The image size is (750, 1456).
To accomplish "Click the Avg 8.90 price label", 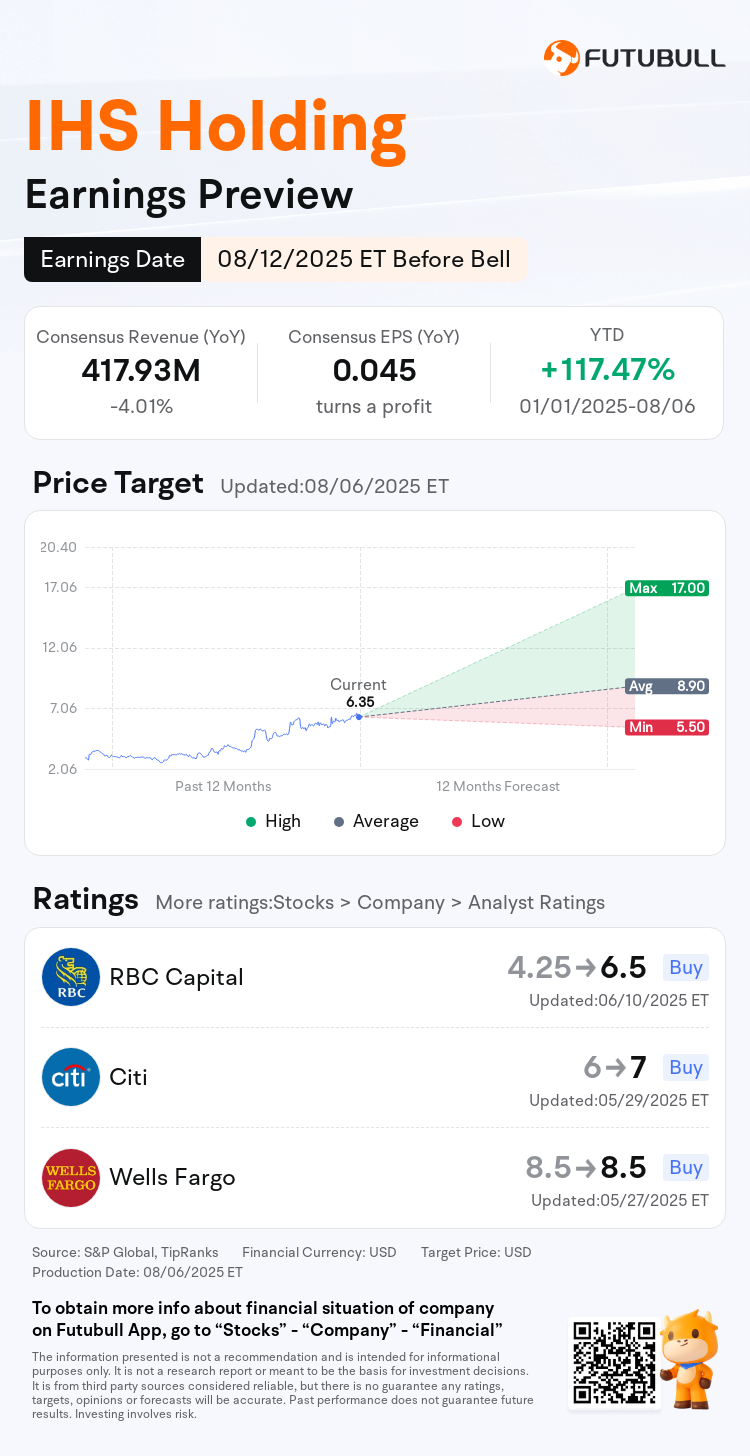I will pyautogui.click(x=666, y=686).
